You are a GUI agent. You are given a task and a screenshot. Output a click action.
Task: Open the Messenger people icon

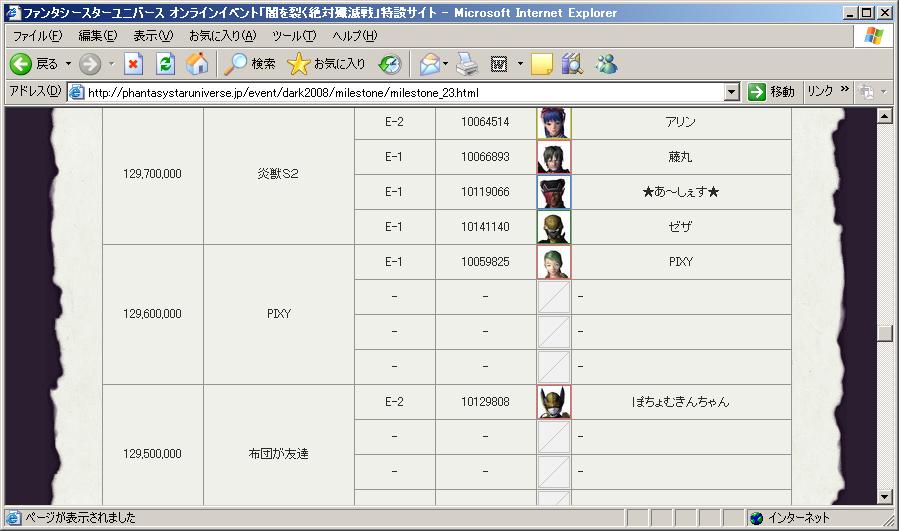pos(606,64)
